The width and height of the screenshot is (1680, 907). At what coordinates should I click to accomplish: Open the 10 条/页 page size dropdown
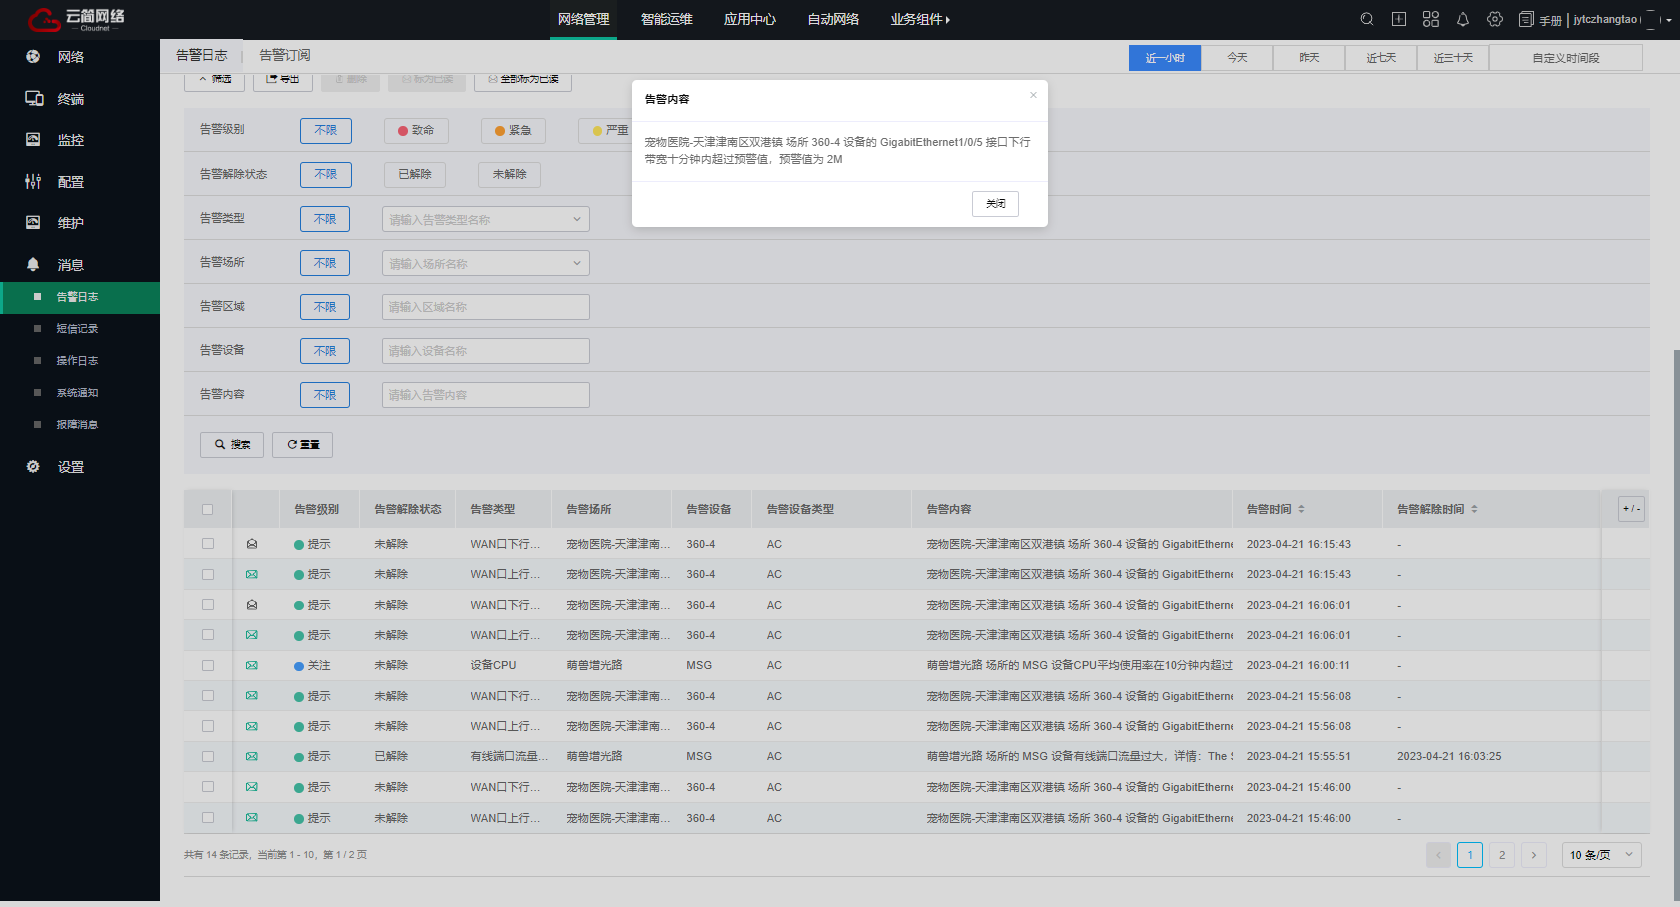tap(1602, 855)
